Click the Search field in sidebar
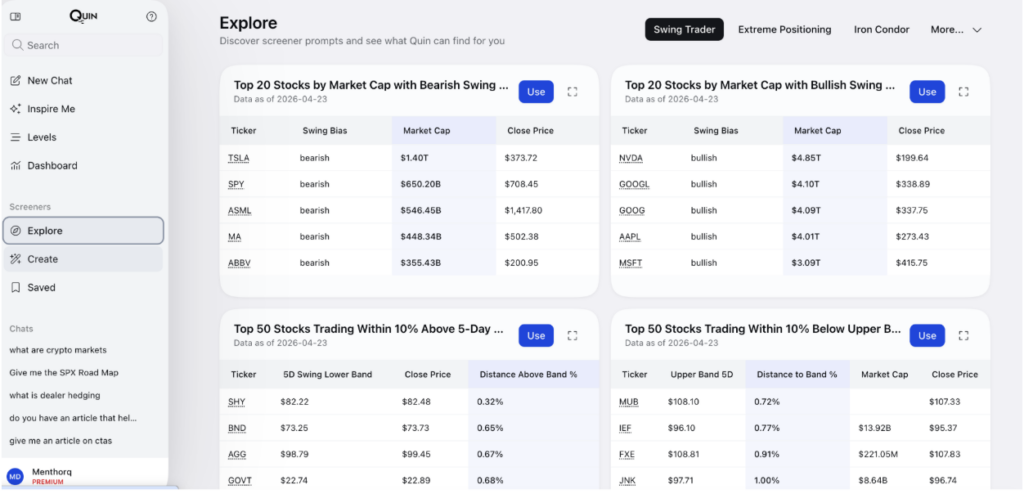Image resolution: width=1024 pixels, height=494 pixels. click(x=83, y=45)
